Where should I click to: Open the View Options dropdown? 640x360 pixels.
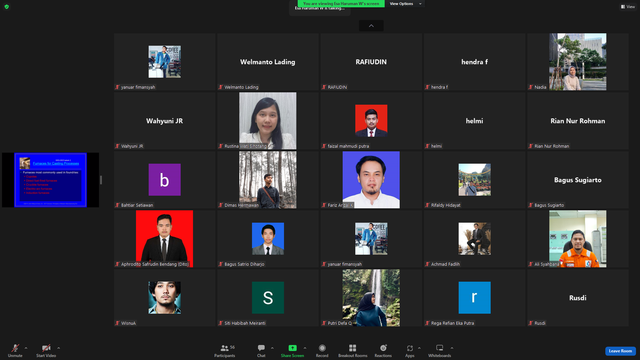click(405, 4)
